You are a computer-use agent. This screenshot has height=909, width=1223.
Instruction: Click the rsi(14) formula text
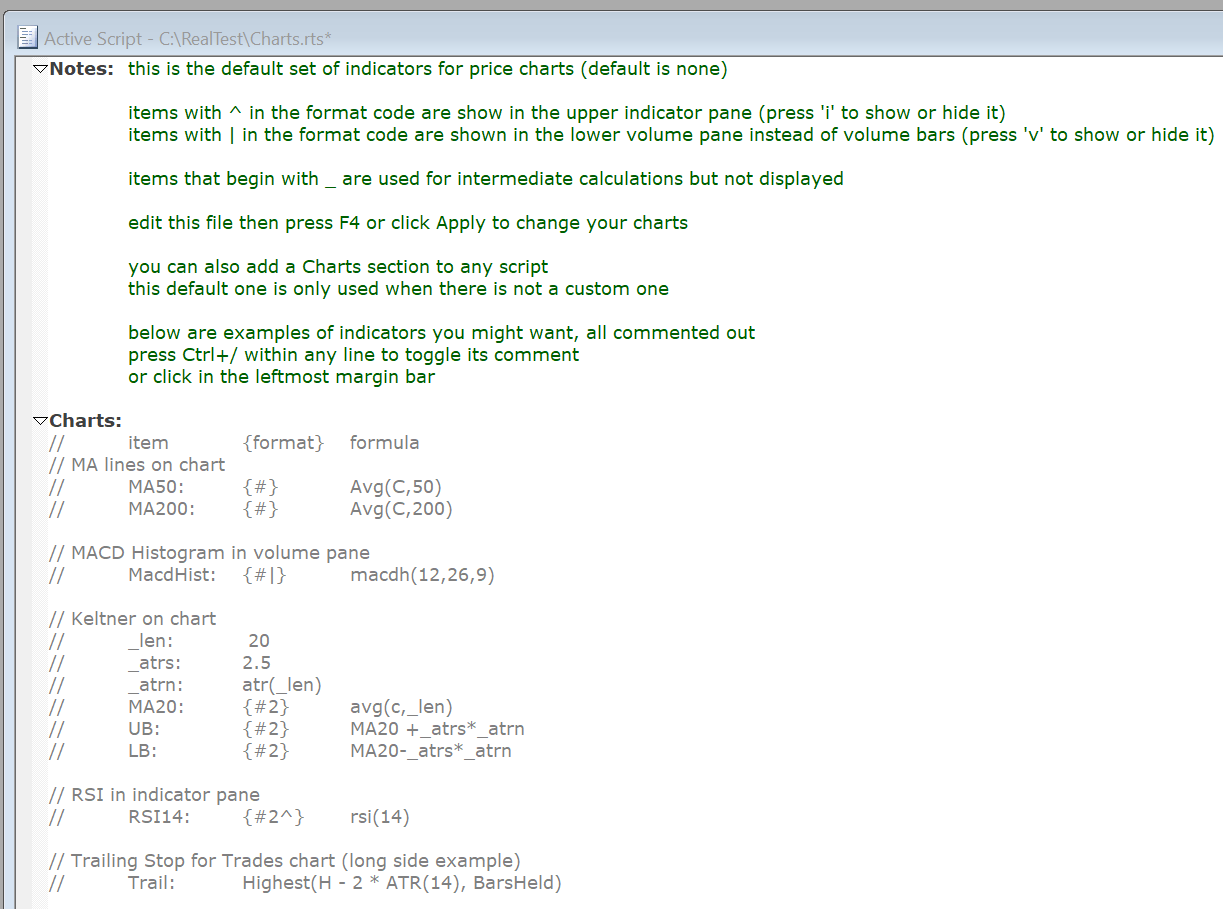coord(379,817)
